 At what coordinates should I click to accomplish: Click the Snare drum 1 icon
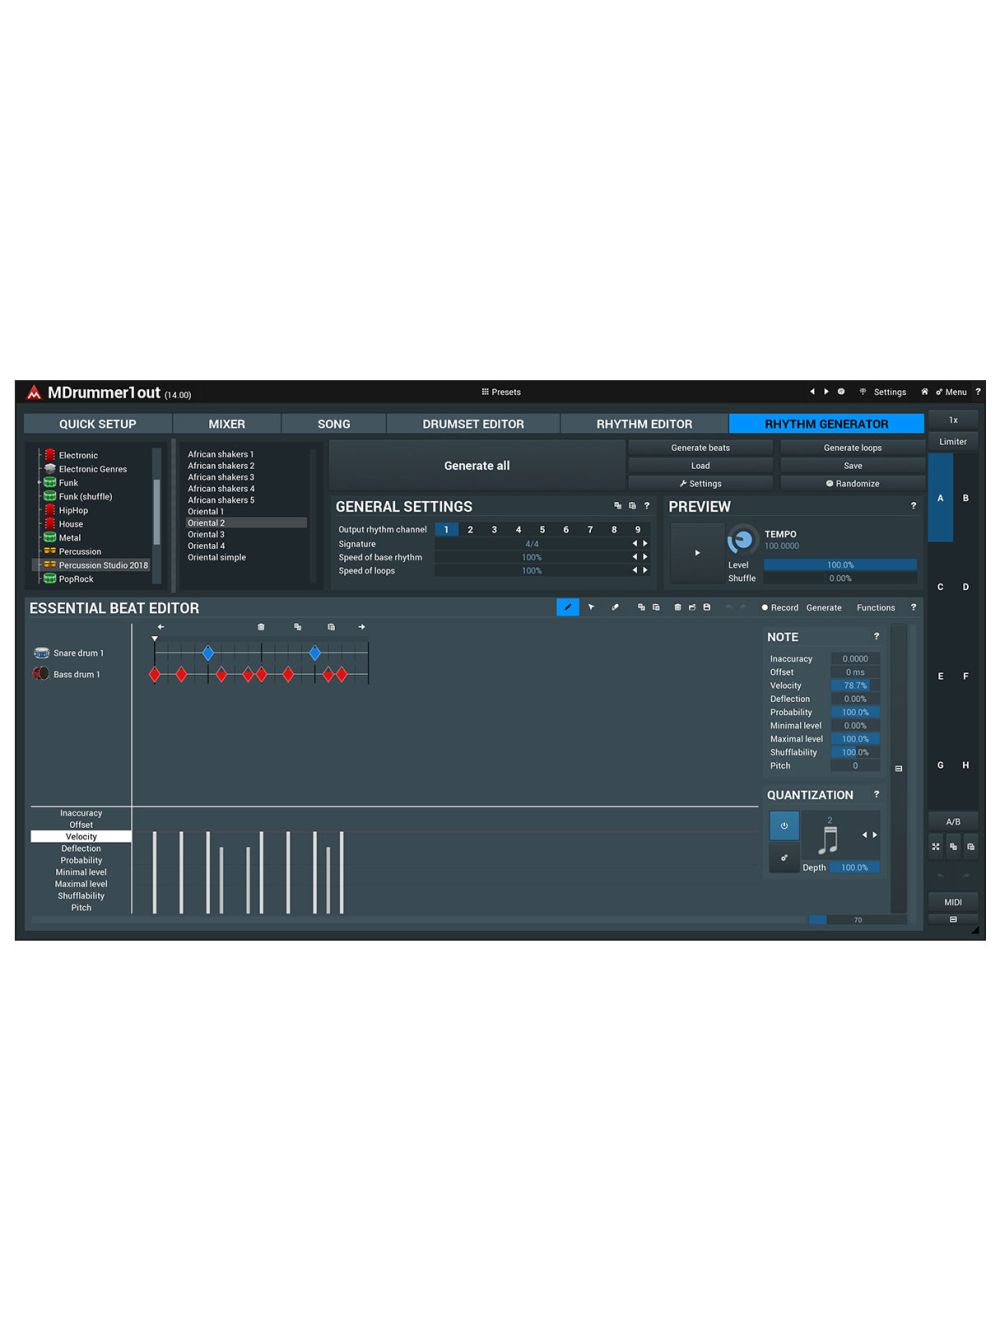pos(42,653)
